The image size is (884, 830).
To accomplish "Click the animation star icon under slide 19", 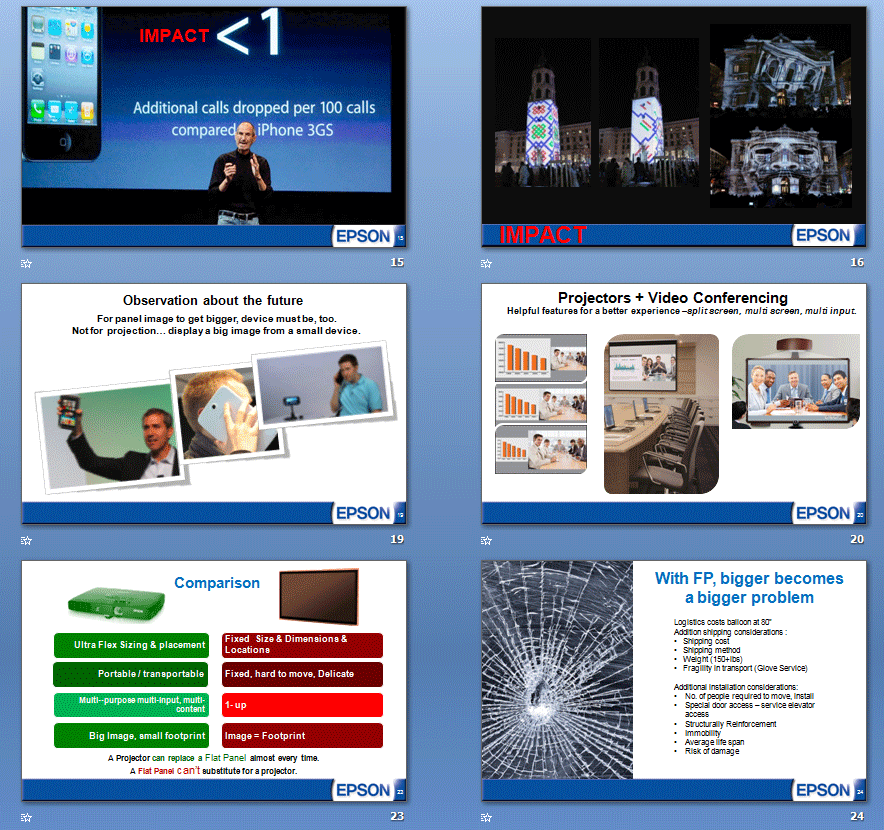I will (26, 540).
